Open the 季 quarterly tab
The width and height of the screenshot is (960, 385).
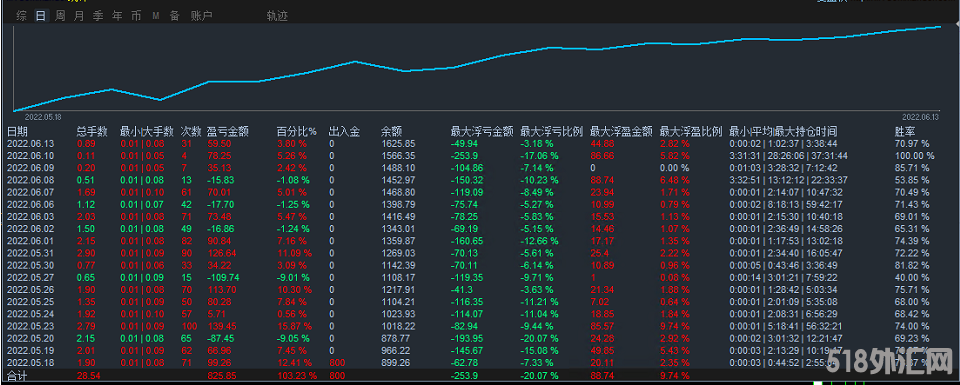pos(98,16)
